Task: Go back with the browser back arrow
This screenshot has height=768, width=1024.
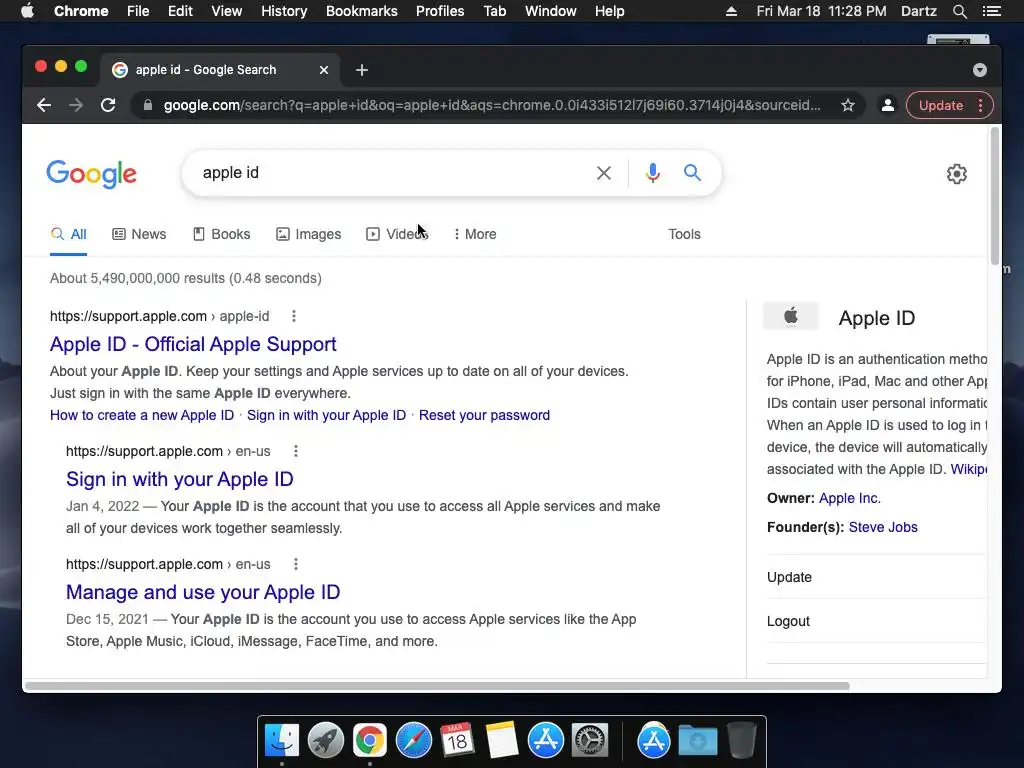Action: point(44,105)
